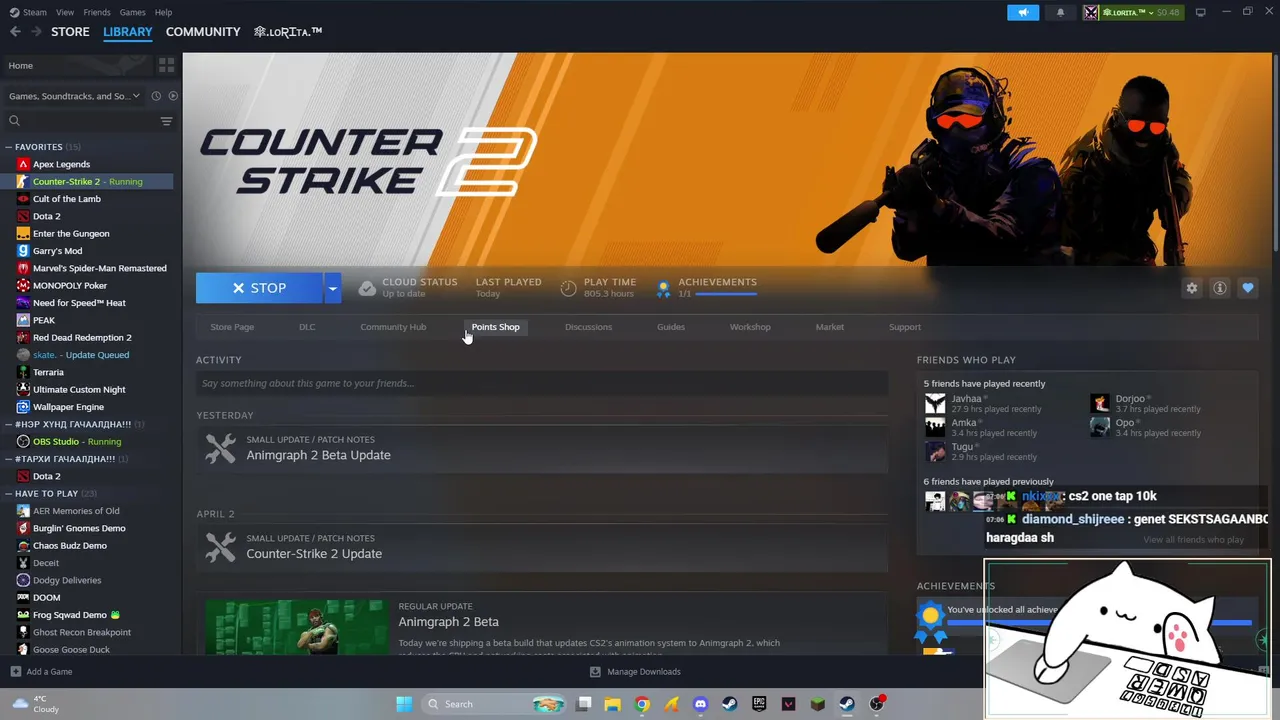Open the Workshop link
This screenshot has height=720, width=1280.
[x=750, y=327]
